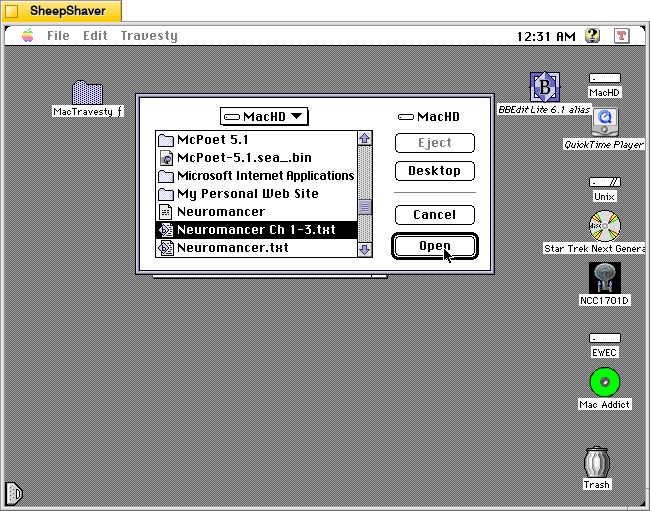
Task: Click the file list scroll down arrow
Action: [x=365, y=249]
